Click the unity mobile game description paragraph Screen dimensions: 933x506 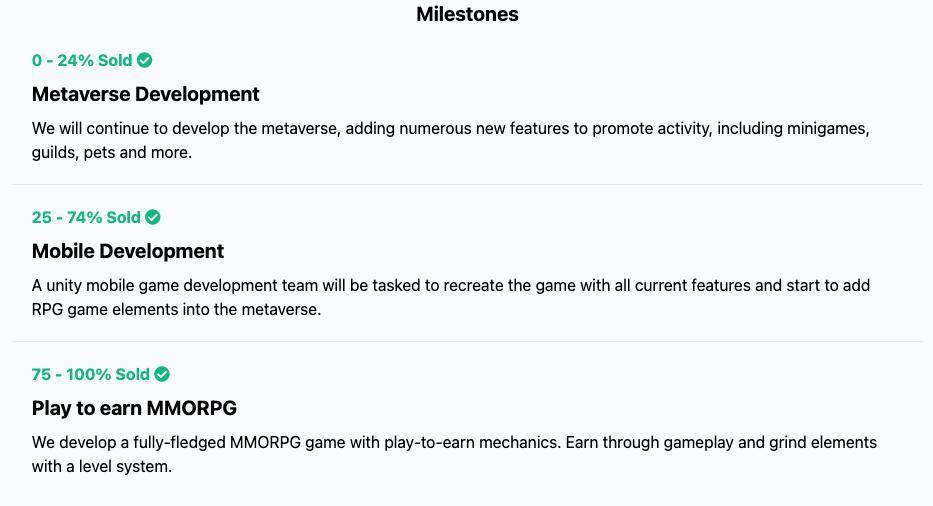[x=451, y=298]
